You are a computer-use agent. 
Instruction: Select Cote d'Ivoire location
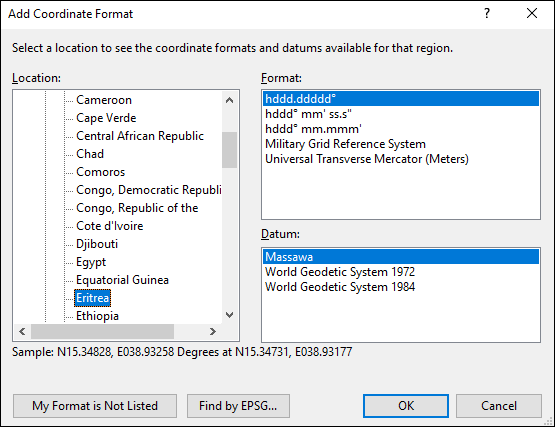[x=109, y=226]
